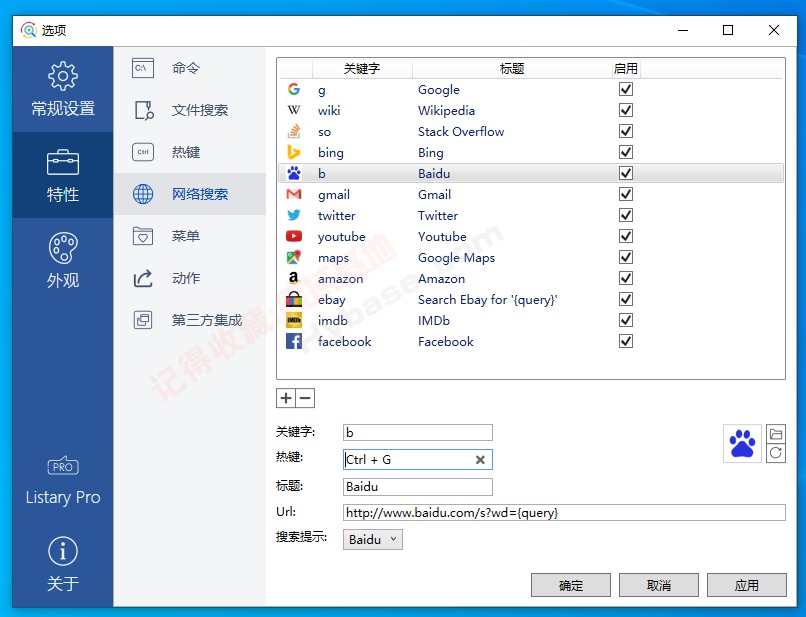Toggle the Baidu entry checkbox
The height and width of the screenshot is (617, 806).
[626, 173]
